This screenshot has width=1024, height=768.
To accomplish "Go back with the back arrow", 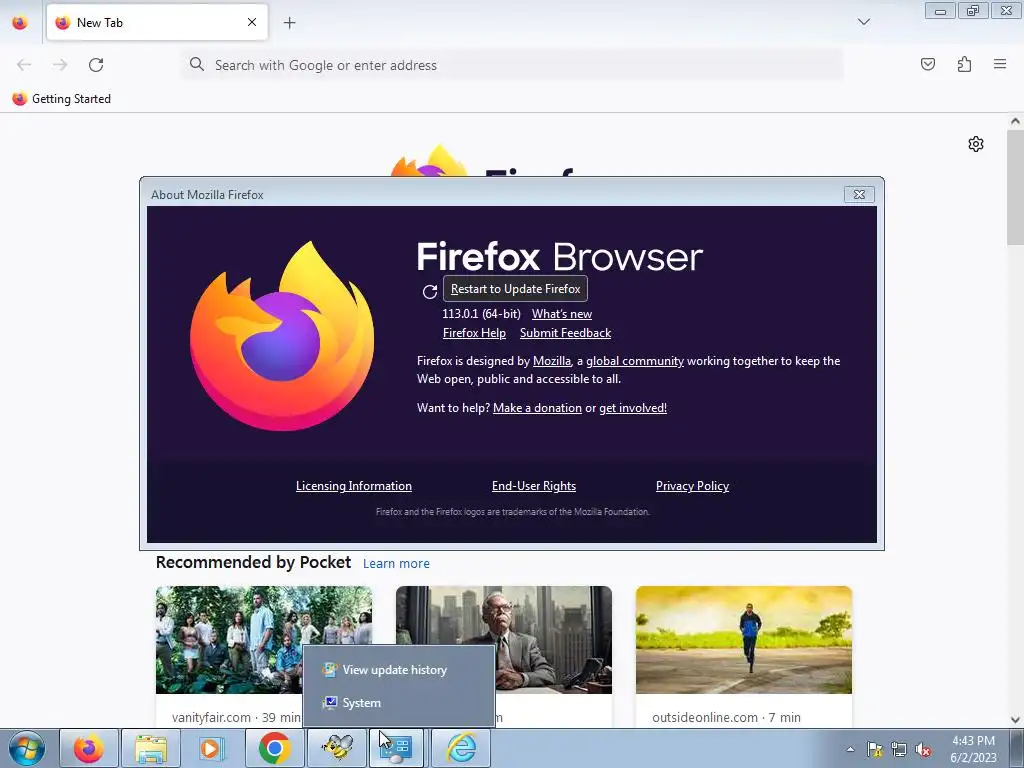I will tap(24, 65).
